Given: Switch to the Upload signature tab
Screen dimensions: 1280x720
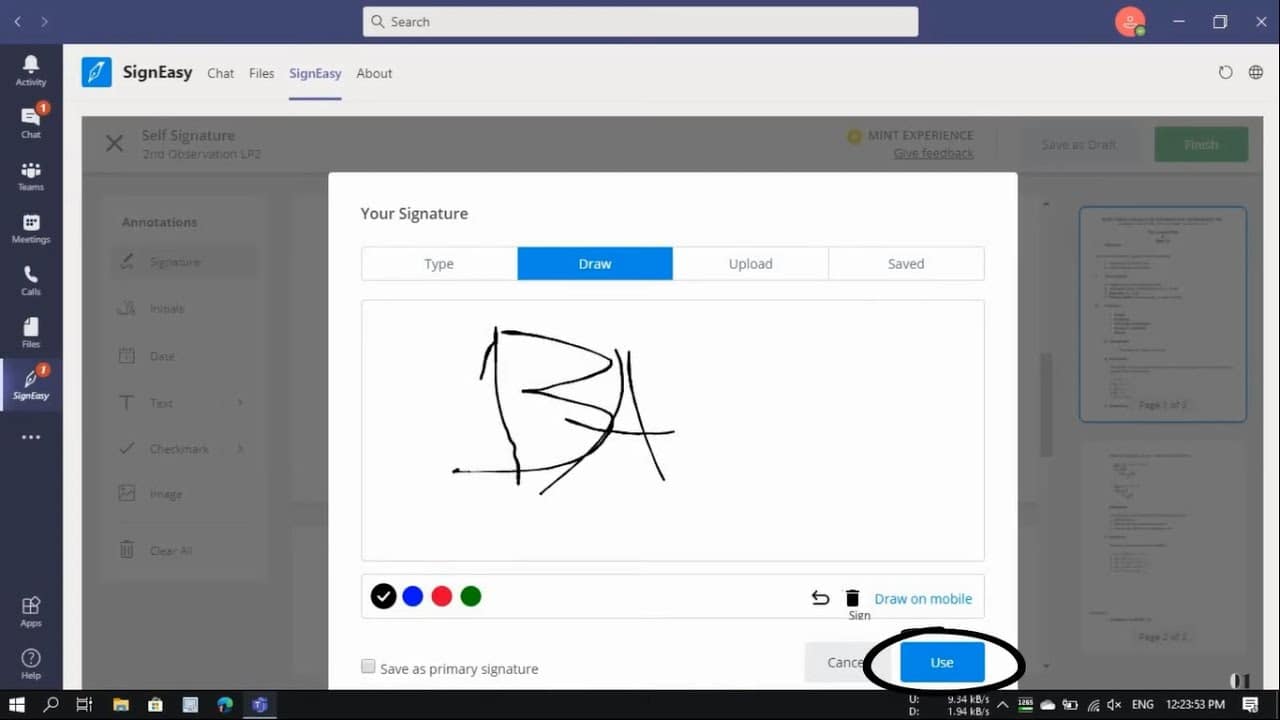Looking at the screenshot, I should [750, 264].
